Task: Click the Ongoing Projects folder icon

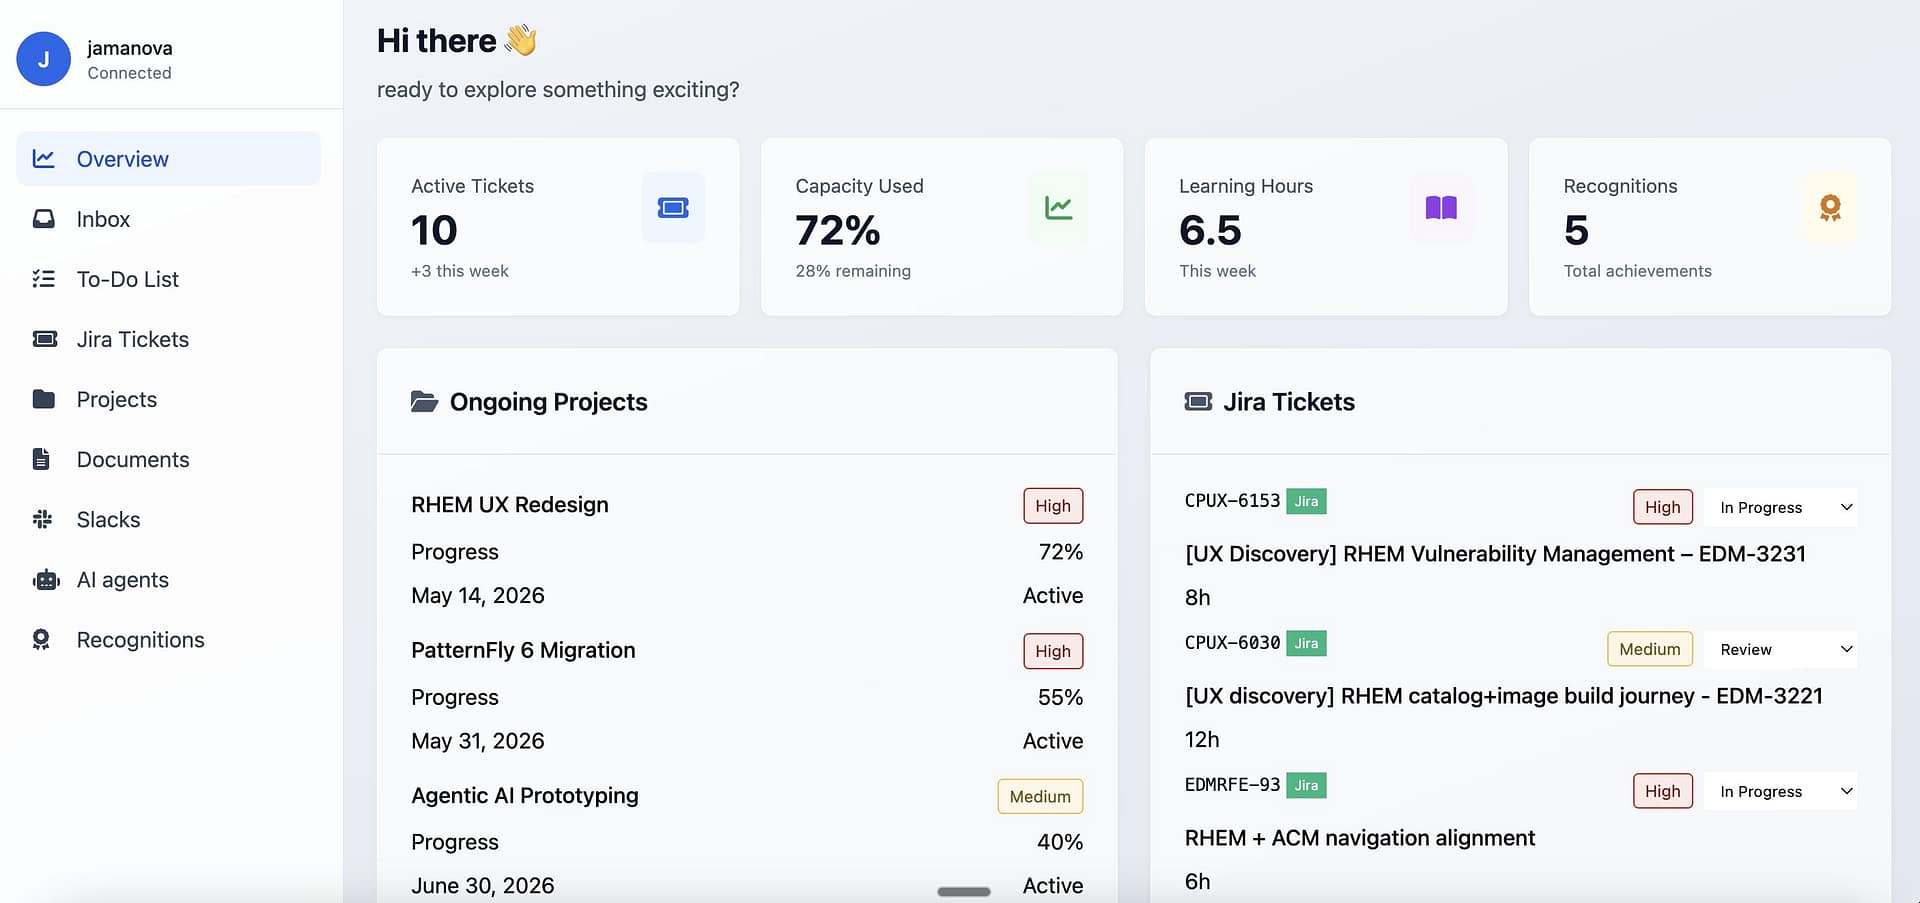Action: click(x=424, y=402)
